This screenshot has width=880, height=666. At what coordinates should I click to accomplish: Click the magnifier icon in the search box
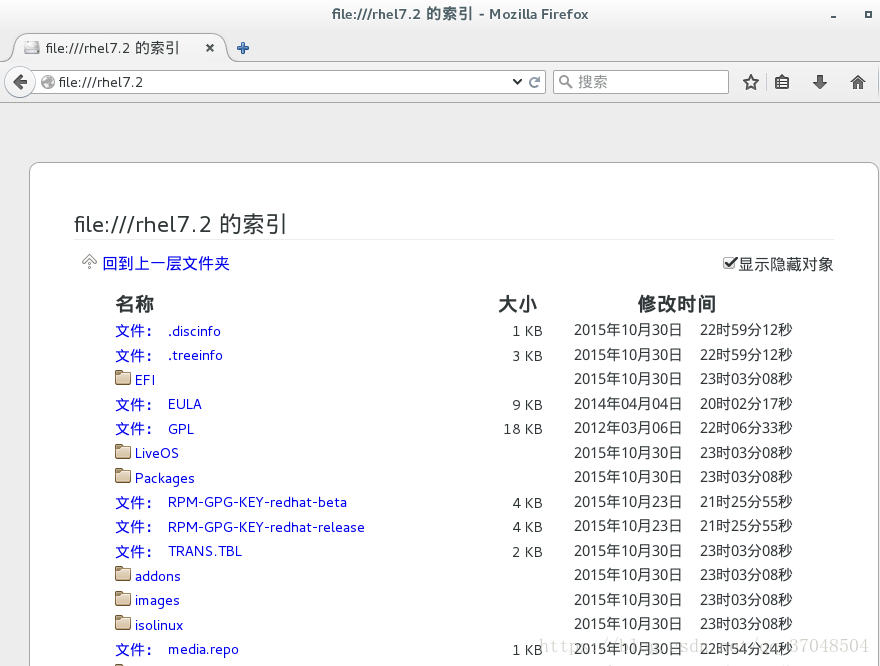click(566, 82)
